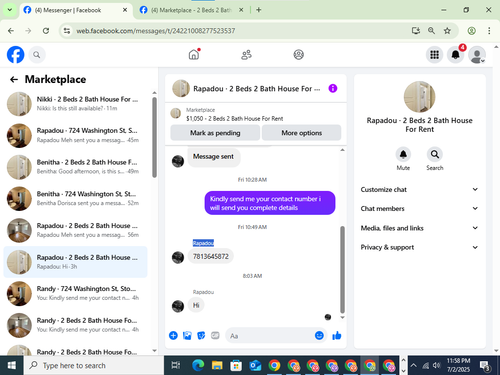Screen dimensions: 500x375
Task: Click the chat messages scrollbar thumb
Action: [342, 269]
